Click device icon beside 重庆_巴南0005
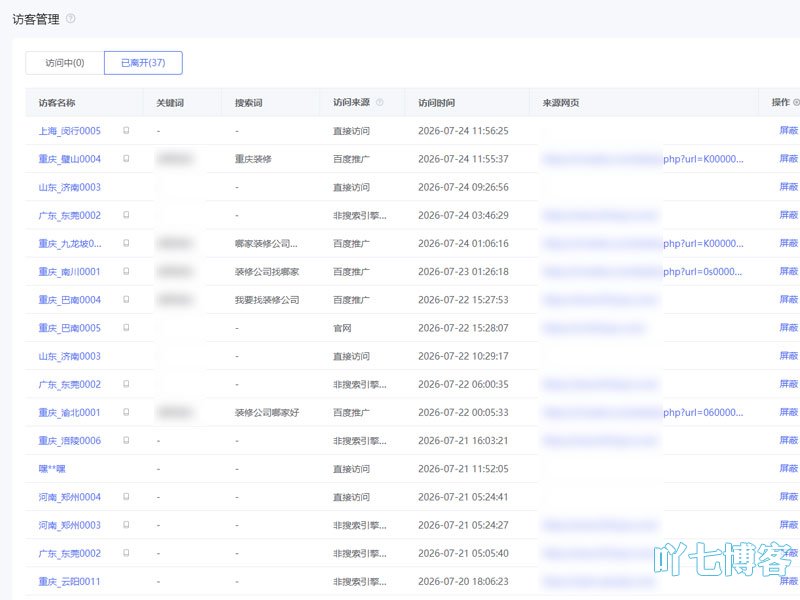The image size is (800, 600). 126,327
